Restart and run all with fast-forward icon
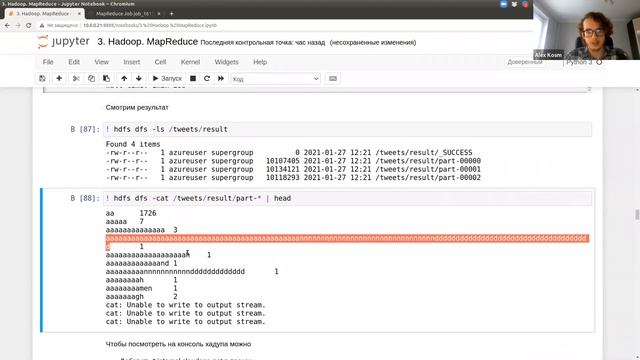640x360 pixels. (x=221, y=78)
